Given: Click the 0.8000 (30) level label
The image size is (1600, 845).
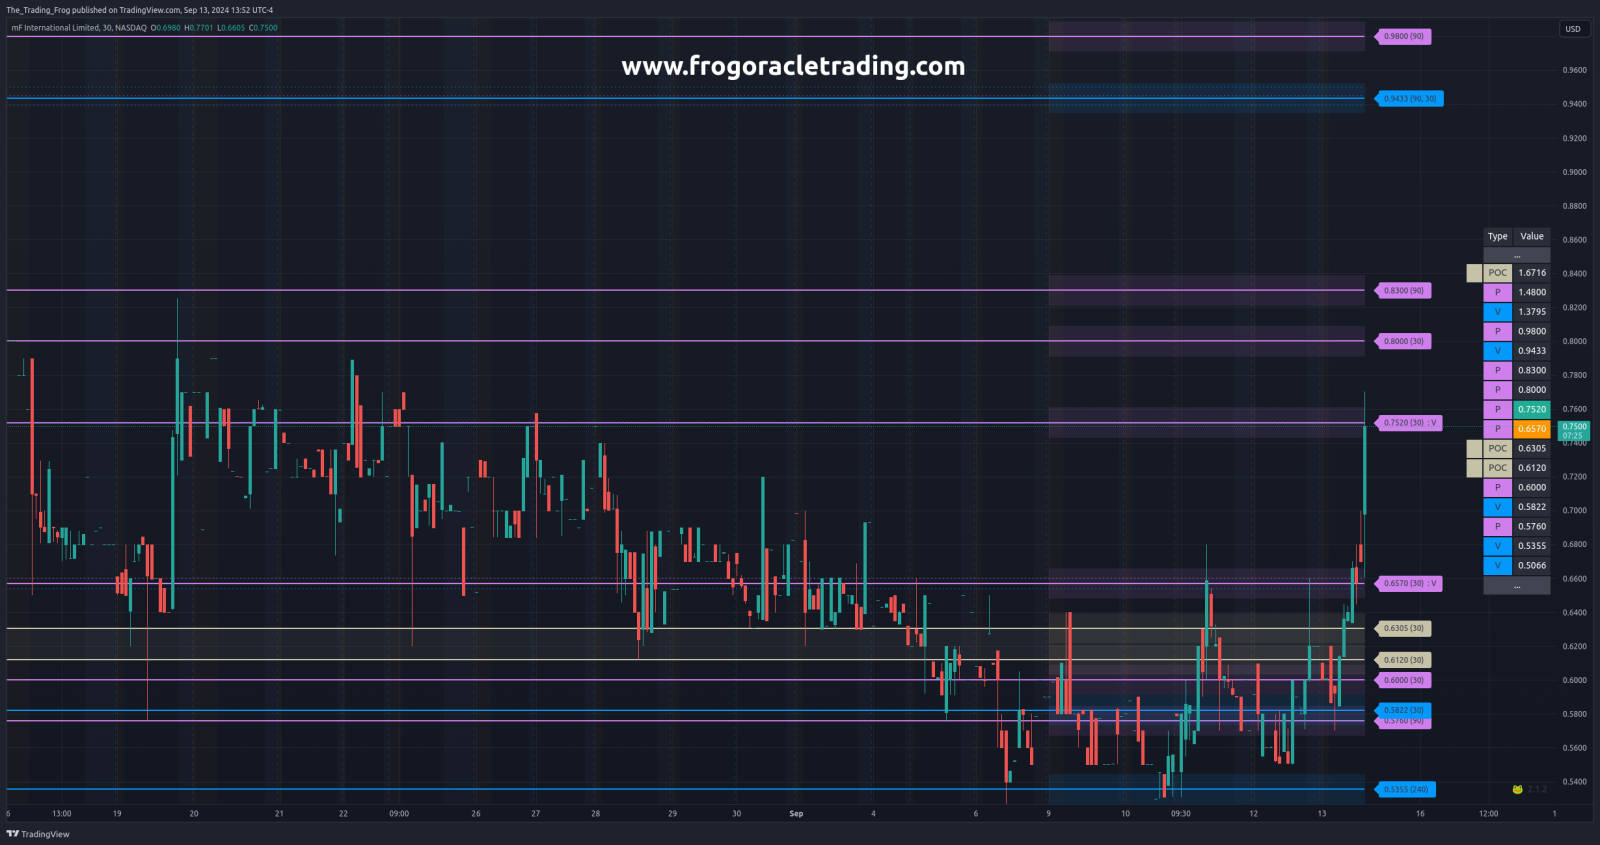Looking at the screenshot, I should coord(1404,342).
